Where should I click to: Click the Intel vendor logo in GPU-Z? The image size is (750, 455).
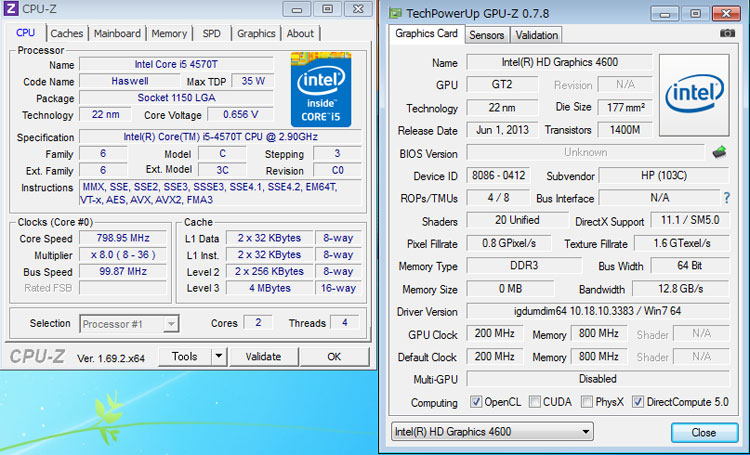pos(694,95)
